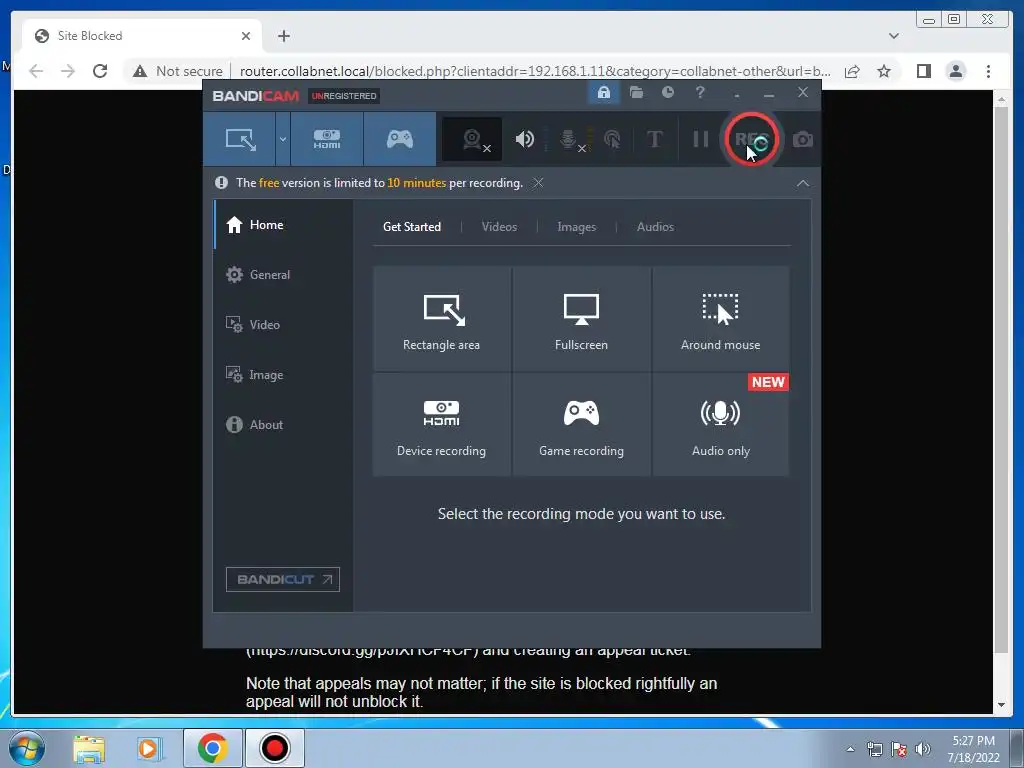1024x768 pixels.
Task: Collapse the Bandicam panel with chevron
Action: pyautogui.click(x=803, y=184)
